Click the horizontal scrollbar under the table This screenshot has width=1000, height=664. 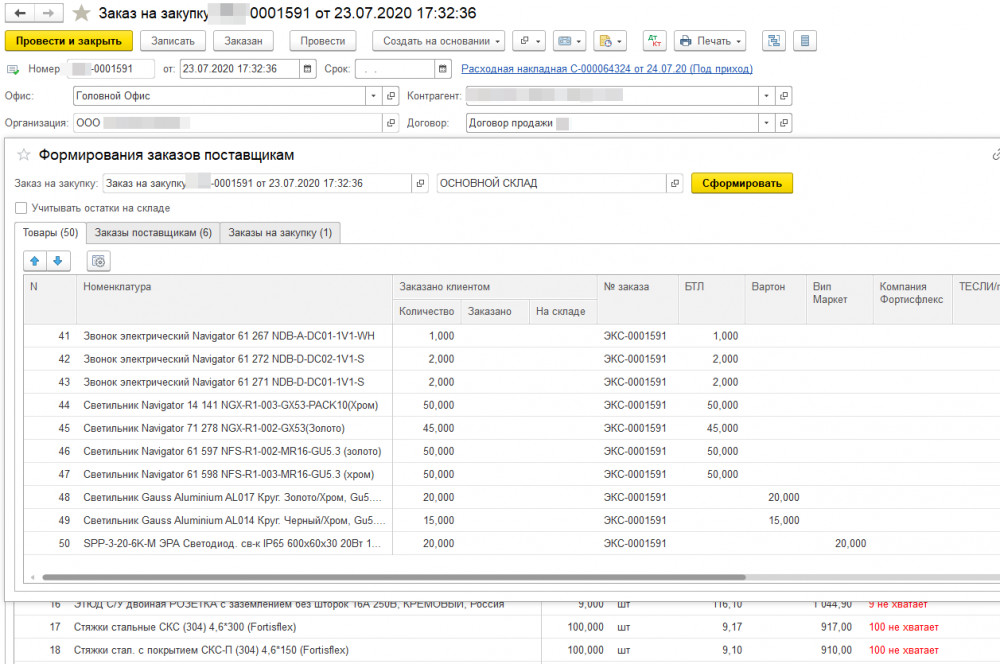(392, 577)
